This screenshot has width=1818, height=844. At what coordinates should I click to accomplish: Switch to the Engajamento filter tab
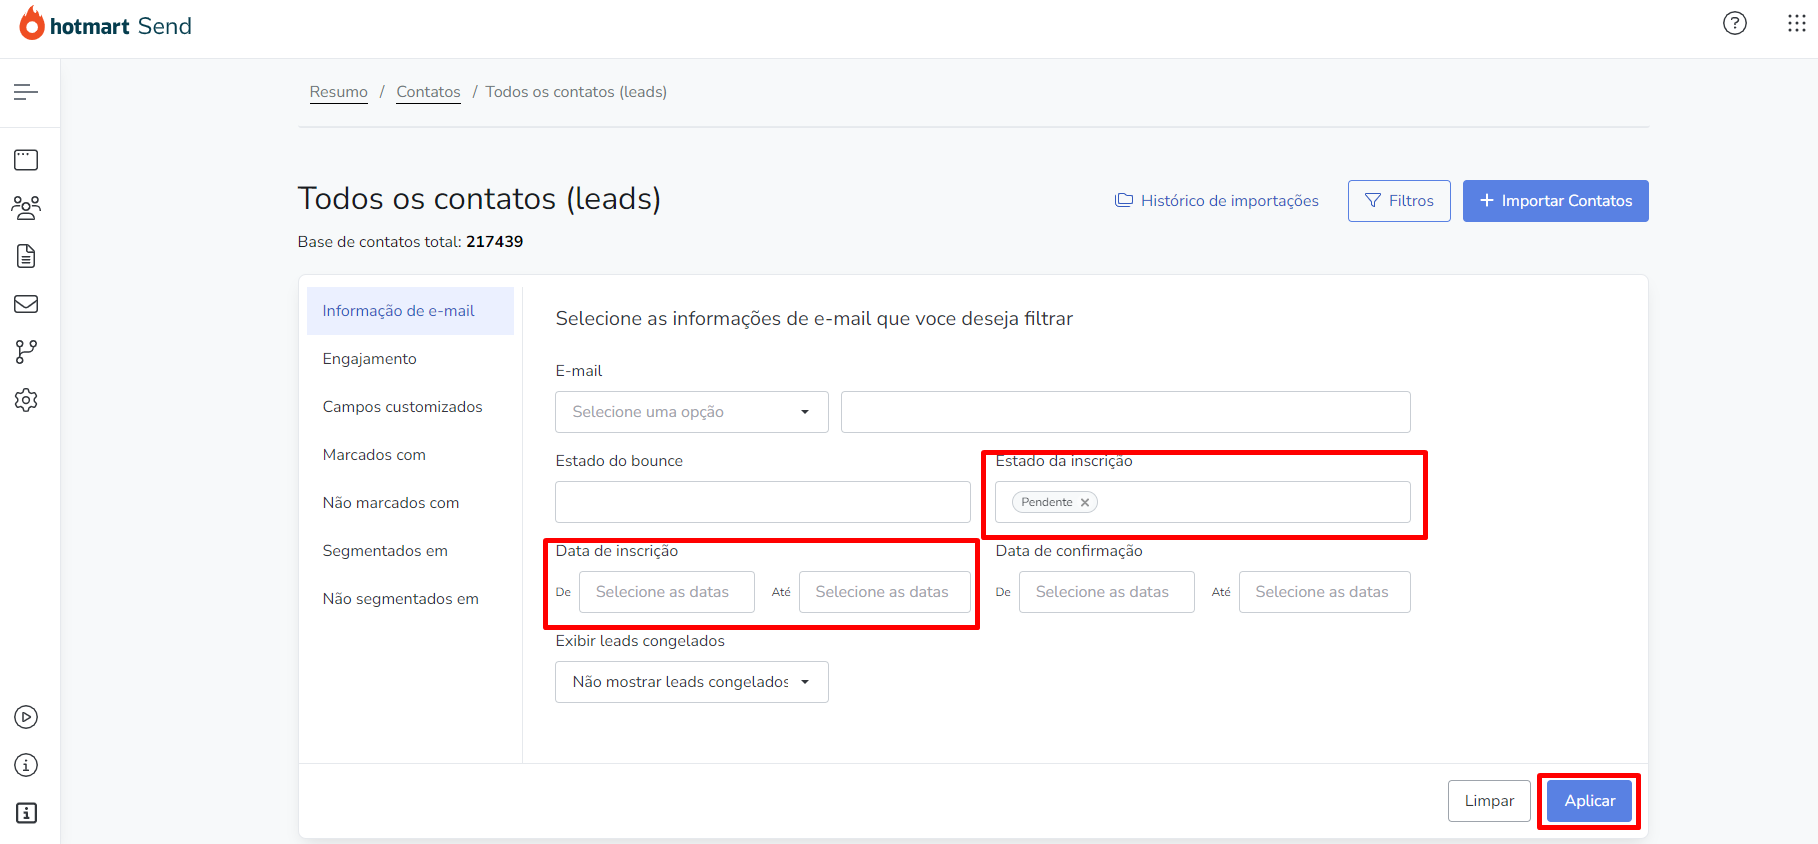(369, 359)
